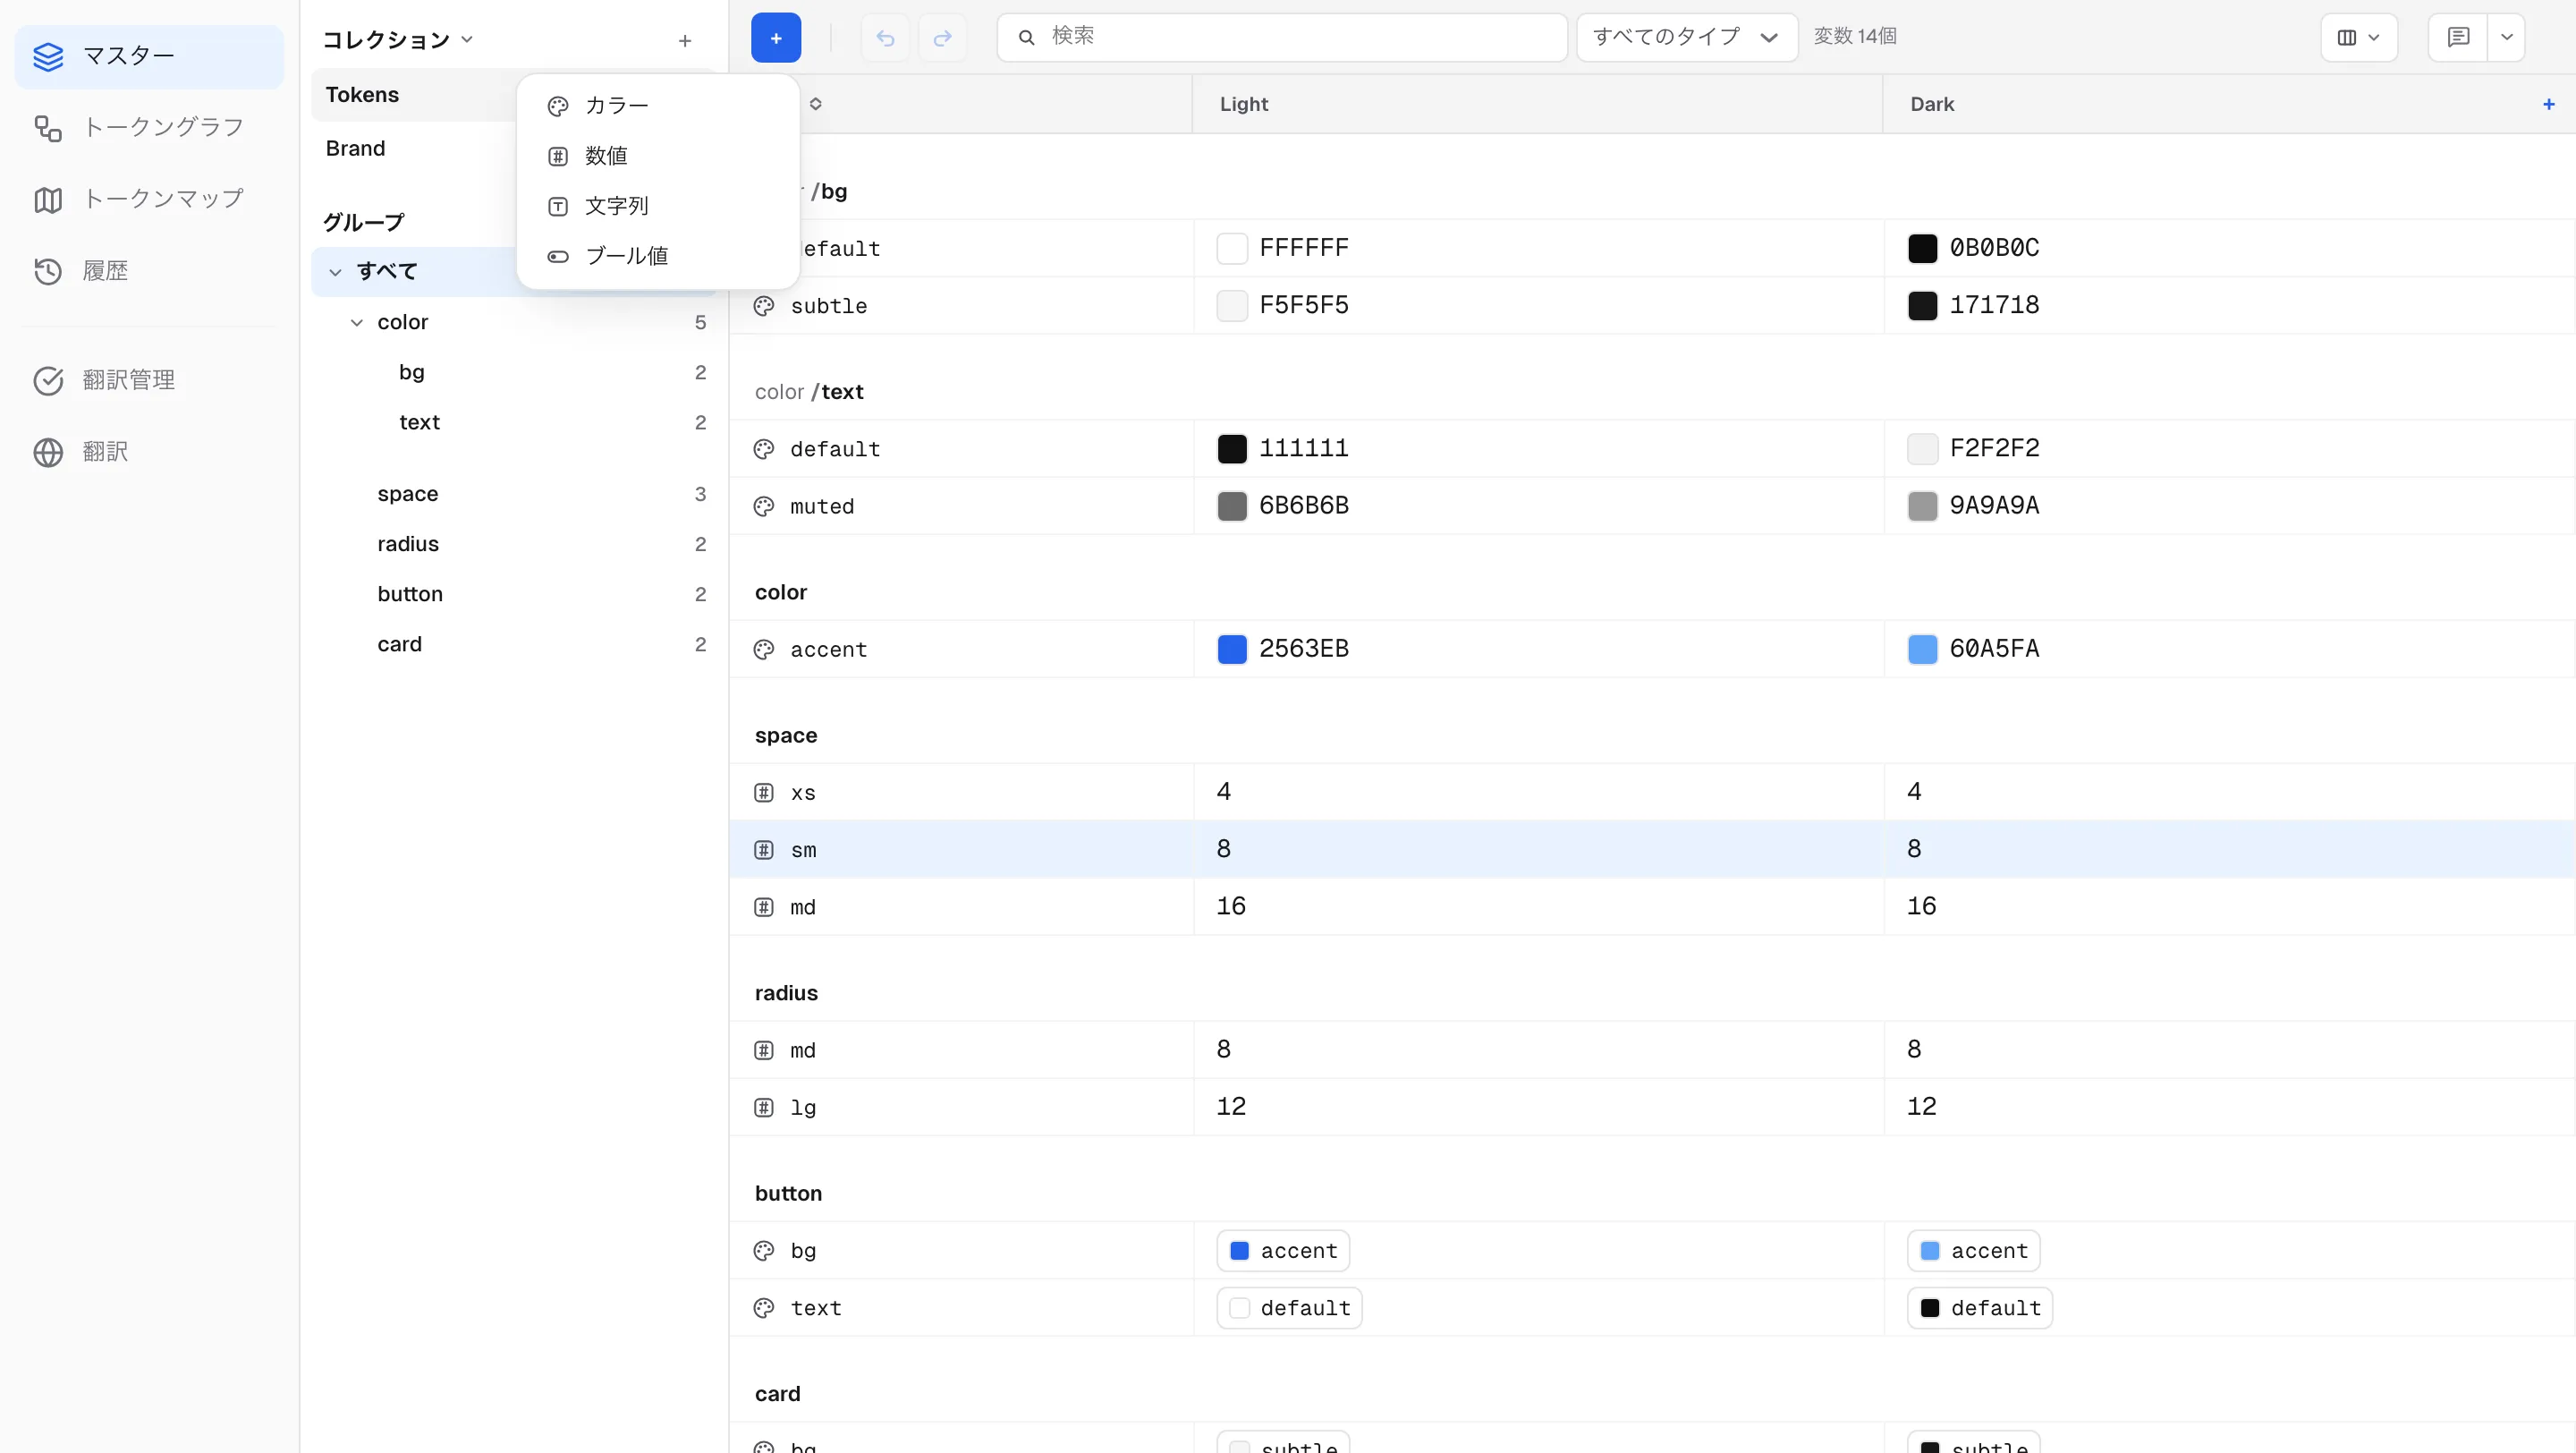The height and width of the screenshot is (1453, 2576).
Task: Click number icon of the xs row
Action: click(x=764, y=793)
